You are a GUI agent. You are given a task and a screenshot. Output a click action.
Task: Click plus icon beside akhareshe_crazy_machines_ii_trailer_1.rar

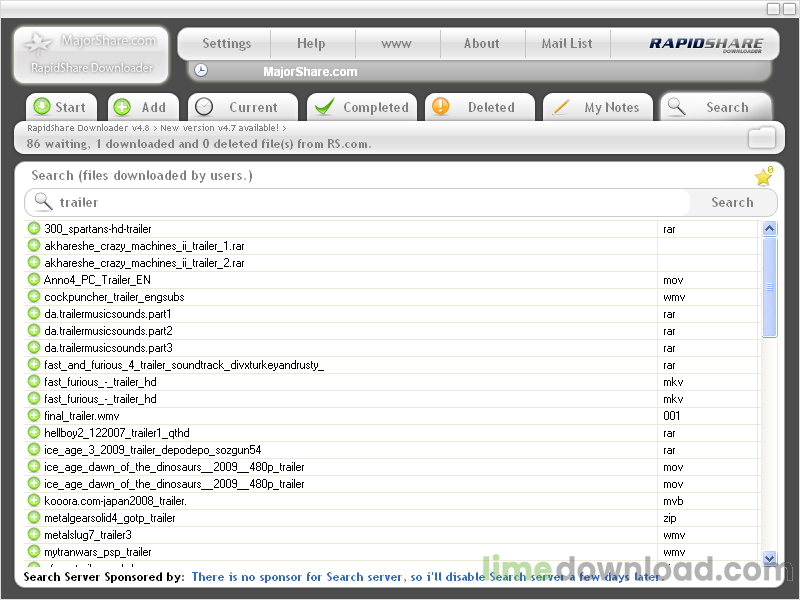click(x=34, y=245)
